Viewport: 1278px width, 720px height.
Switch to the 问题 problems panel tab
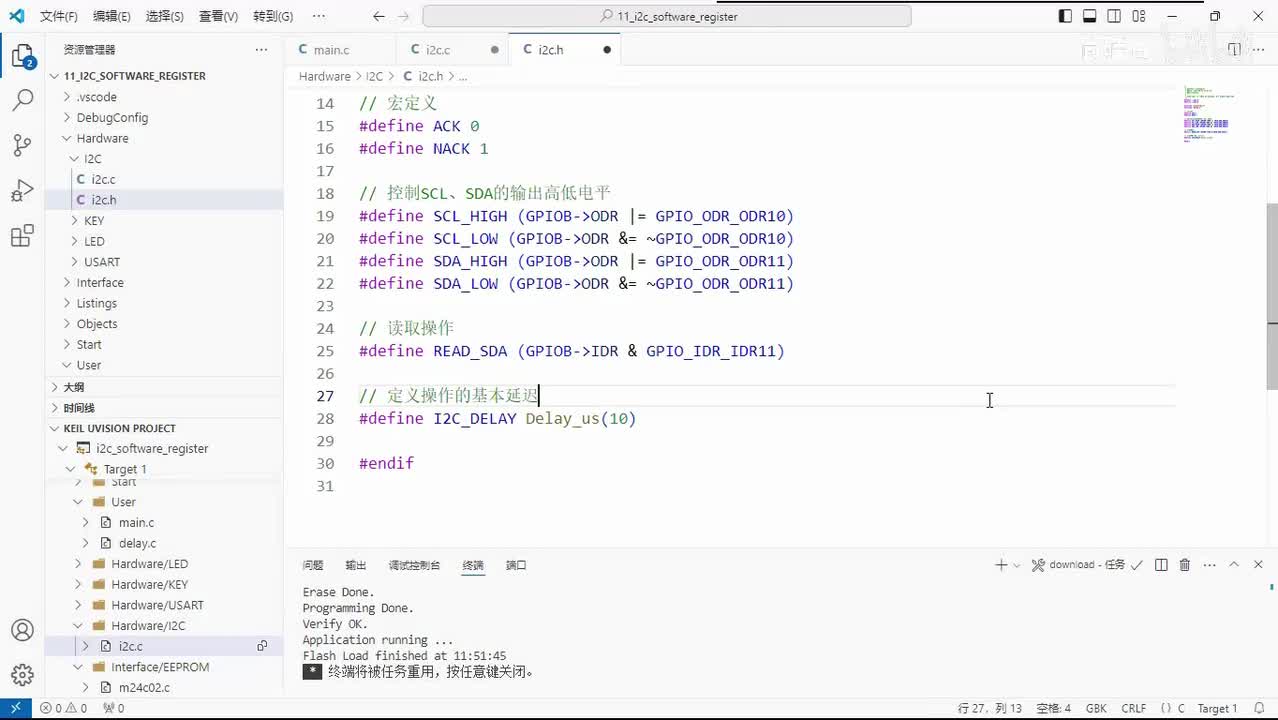coord(313,565)
